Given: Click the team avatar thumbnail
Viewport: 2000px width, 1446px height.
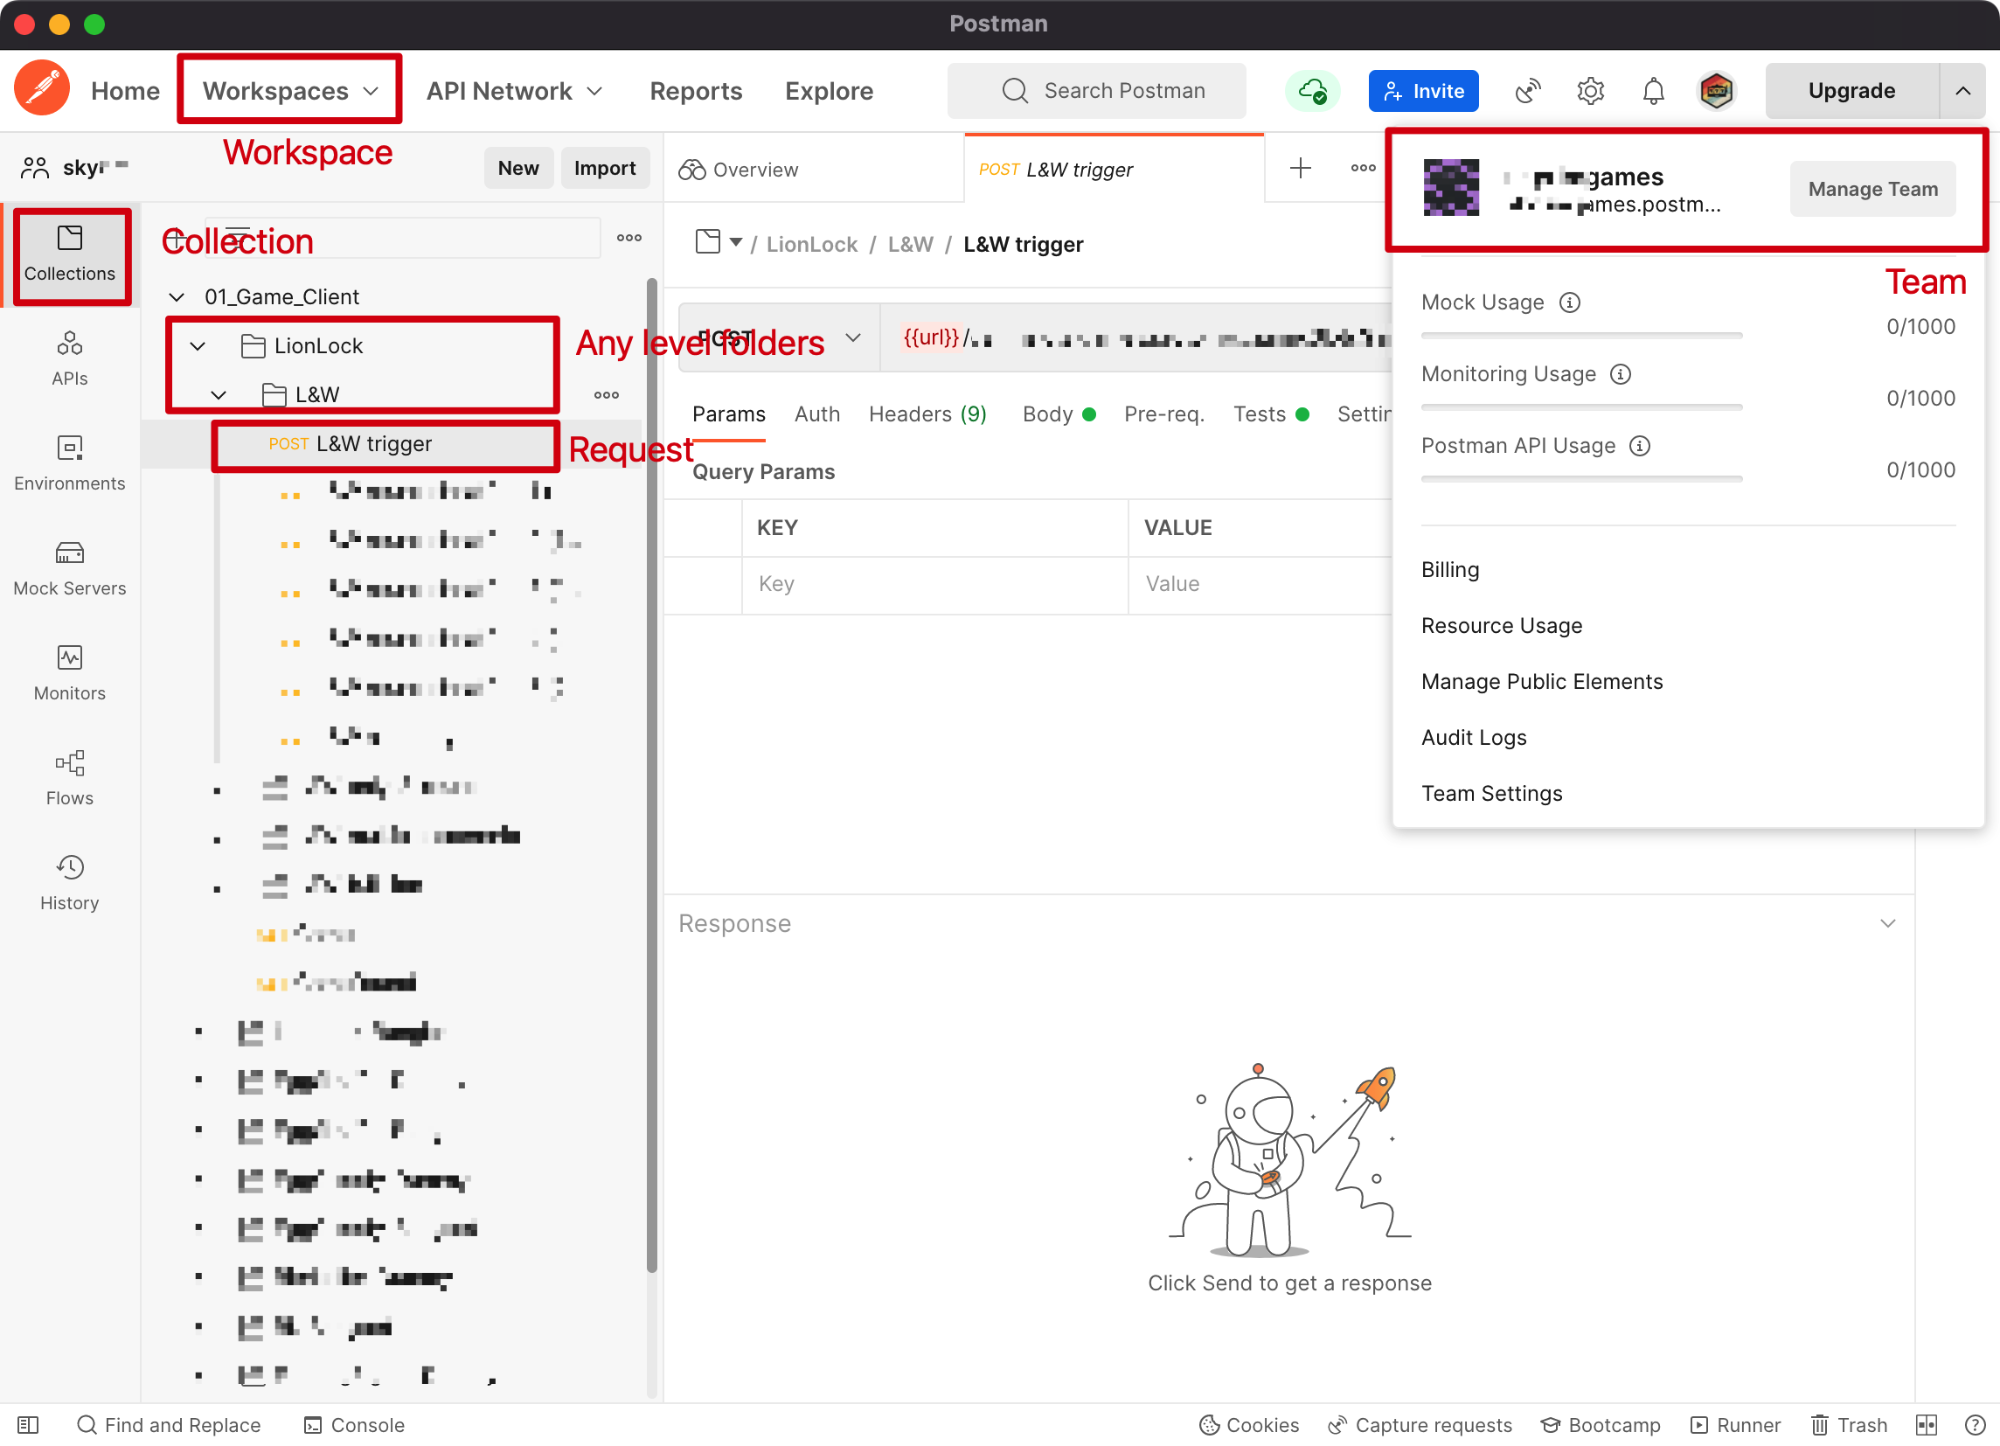Looking at the screenshot, I should pyautogui.click(x=1451, y=188).
